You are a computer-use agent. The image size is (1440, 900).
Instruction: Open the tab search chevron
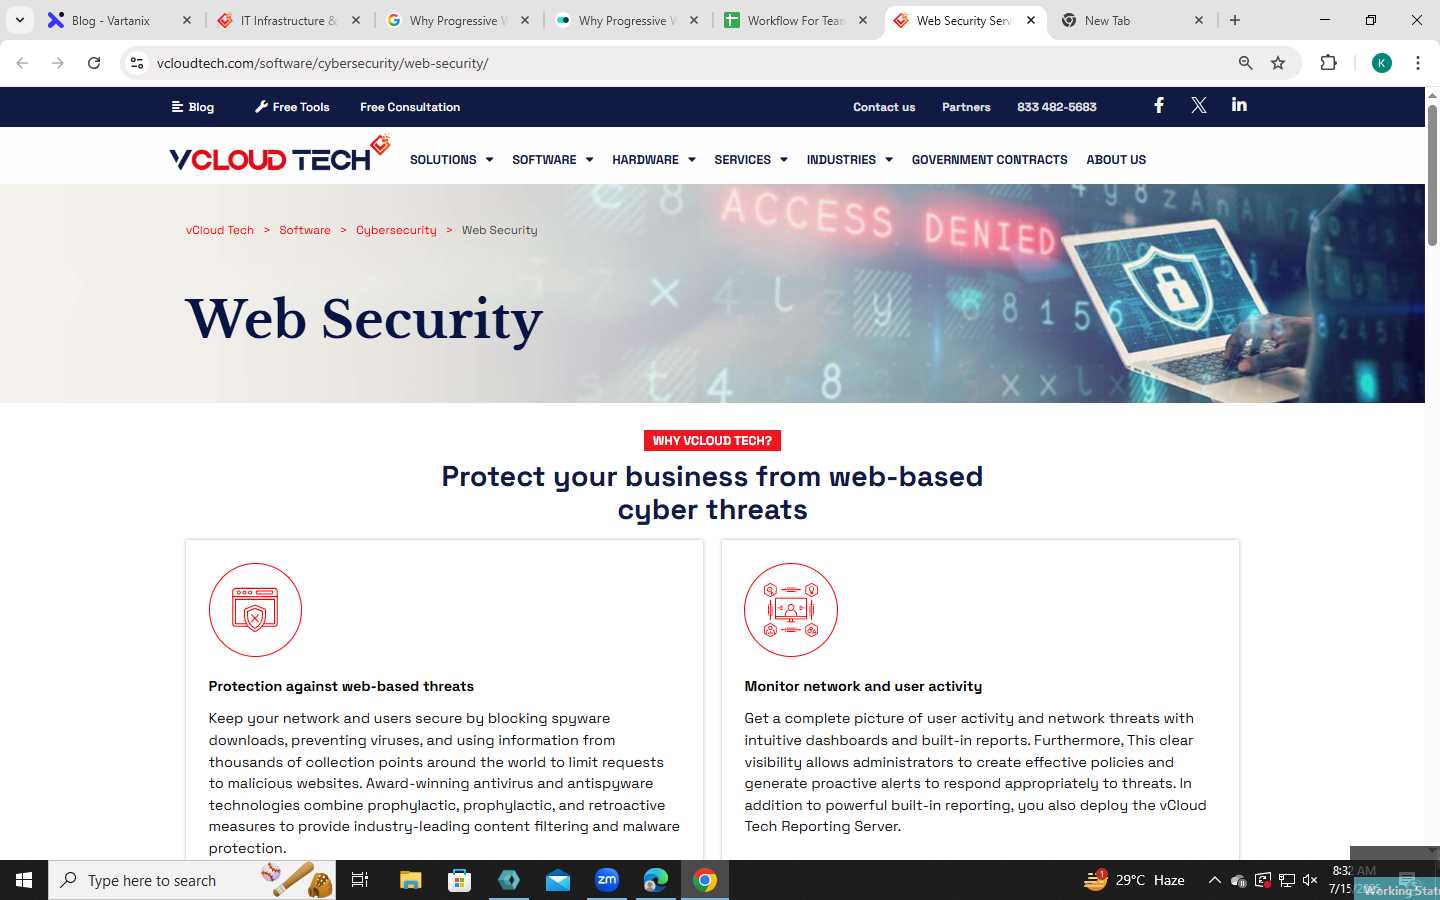point(19,20)
